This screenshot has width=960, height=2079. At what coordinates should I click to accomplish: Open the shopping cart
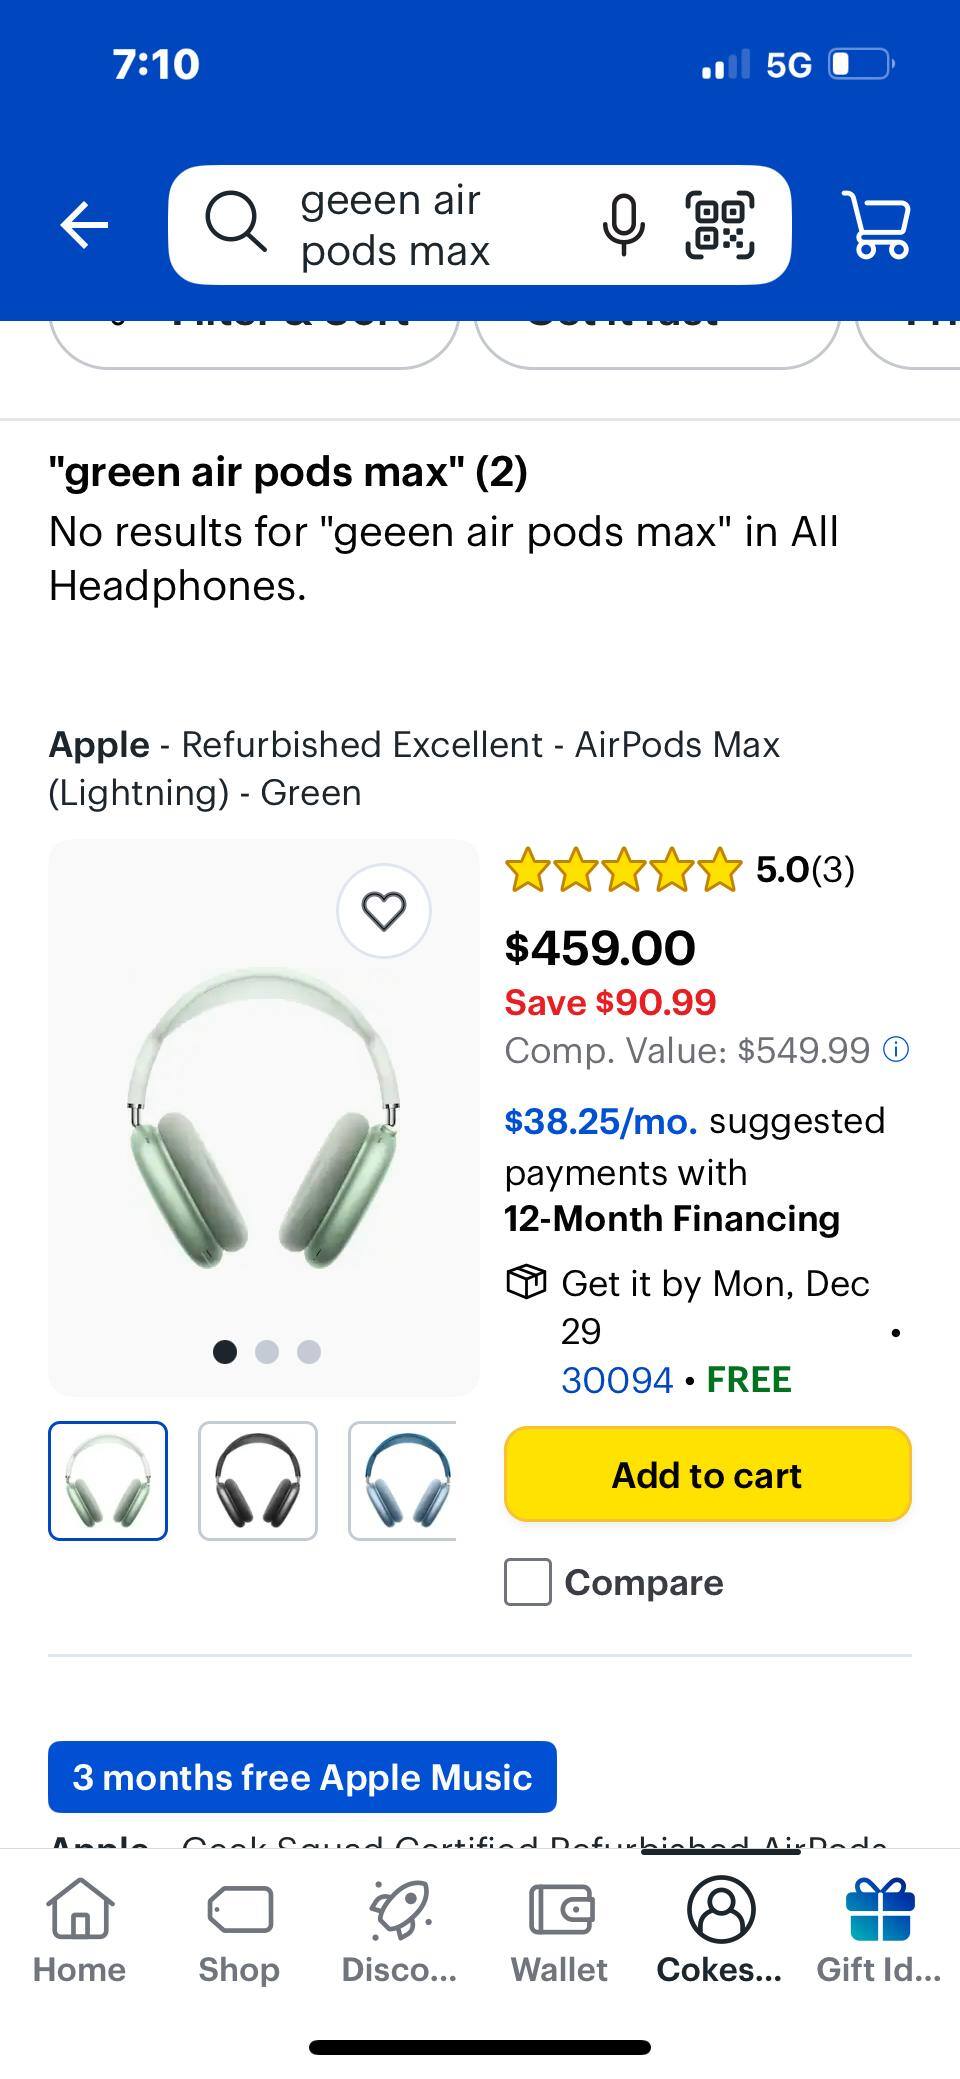(877, 224)
